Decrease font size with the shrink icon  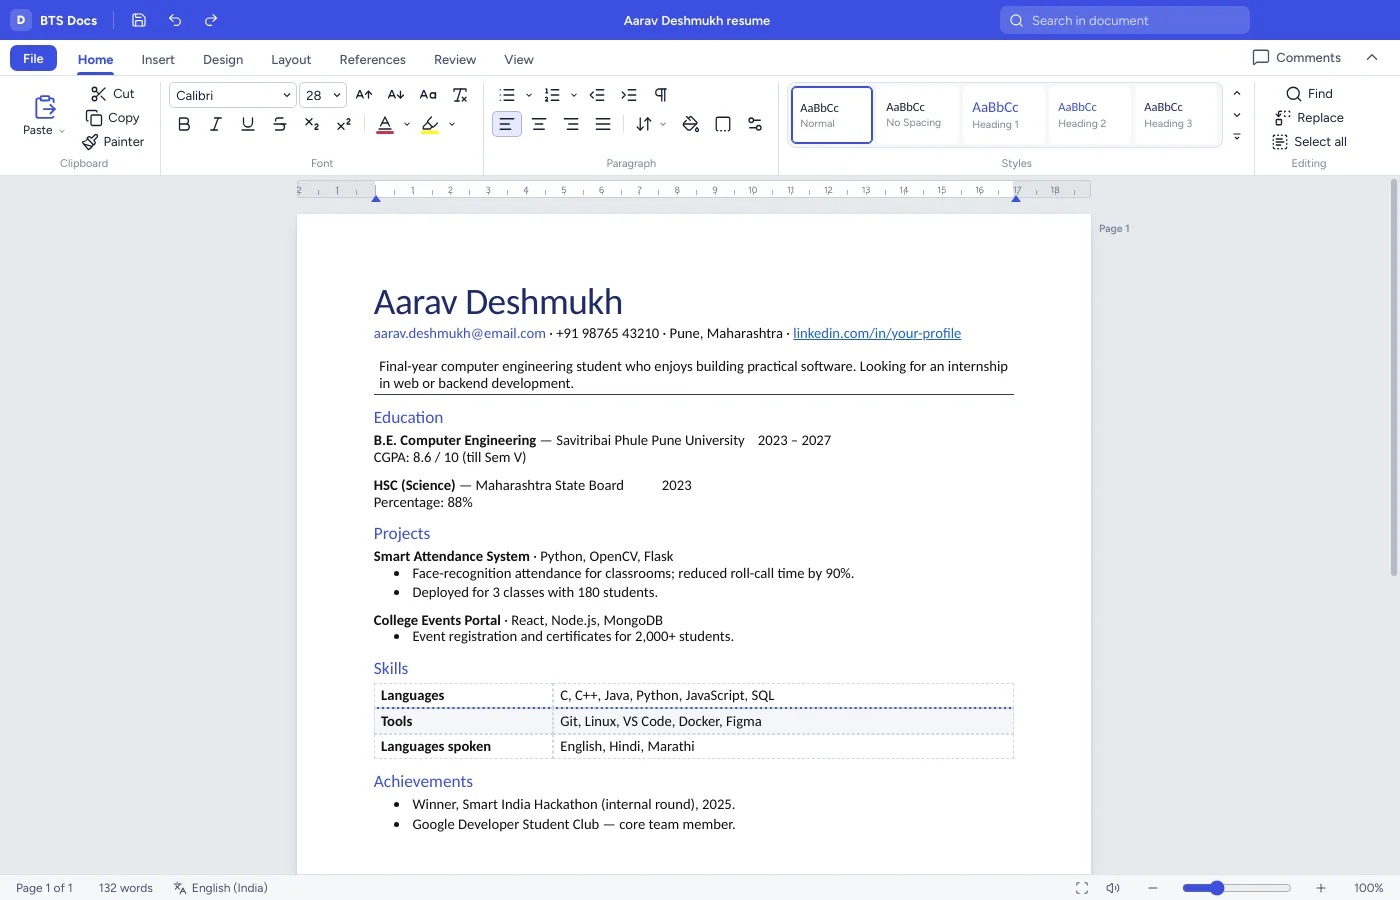tap(396, 95)
